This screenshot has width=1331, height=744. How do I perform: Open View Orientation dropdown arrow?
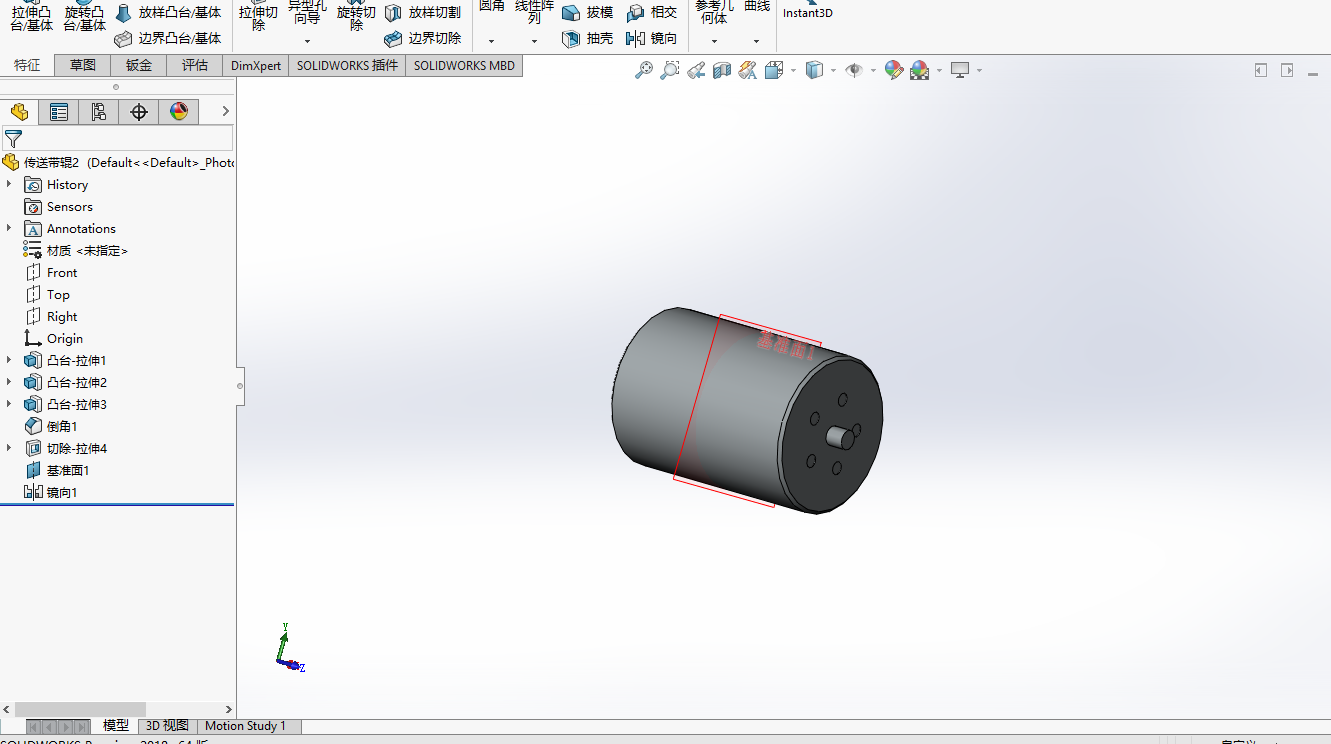click(x=794, y=71)
